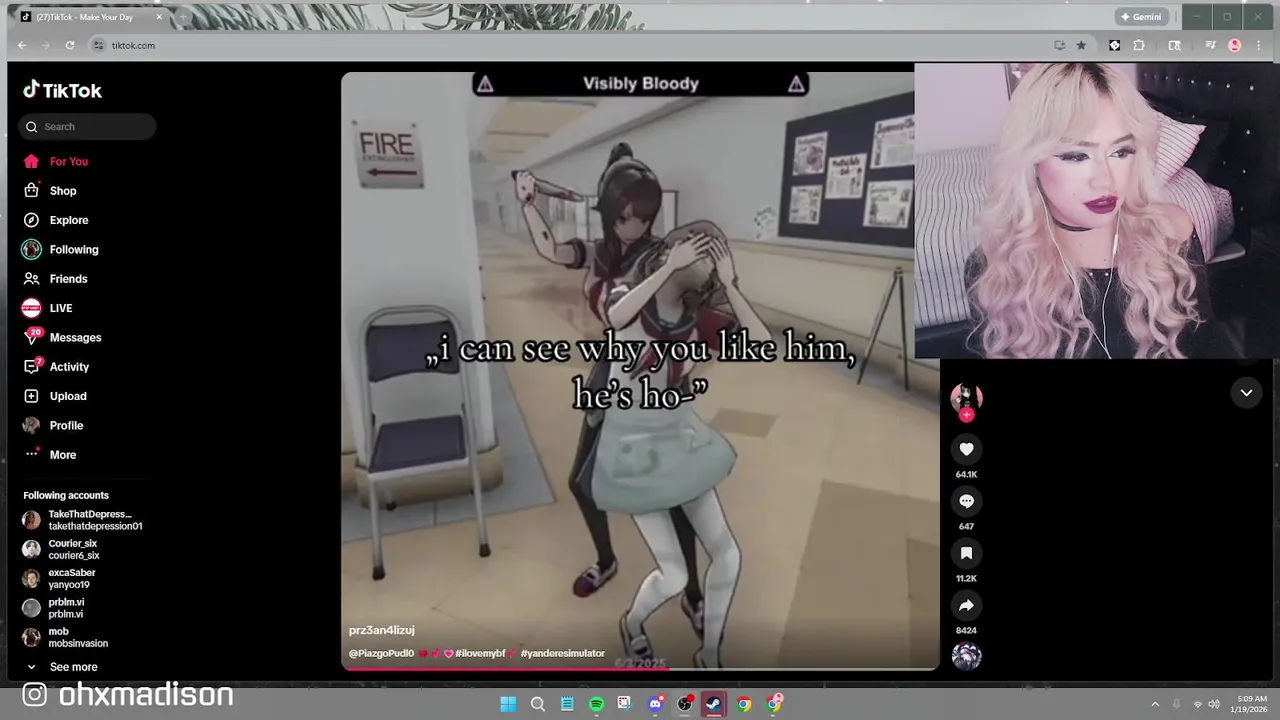Viewport: 1280px width, 720px height.
Task: Click the TikTok search field
Action: [x=87, y=126]
